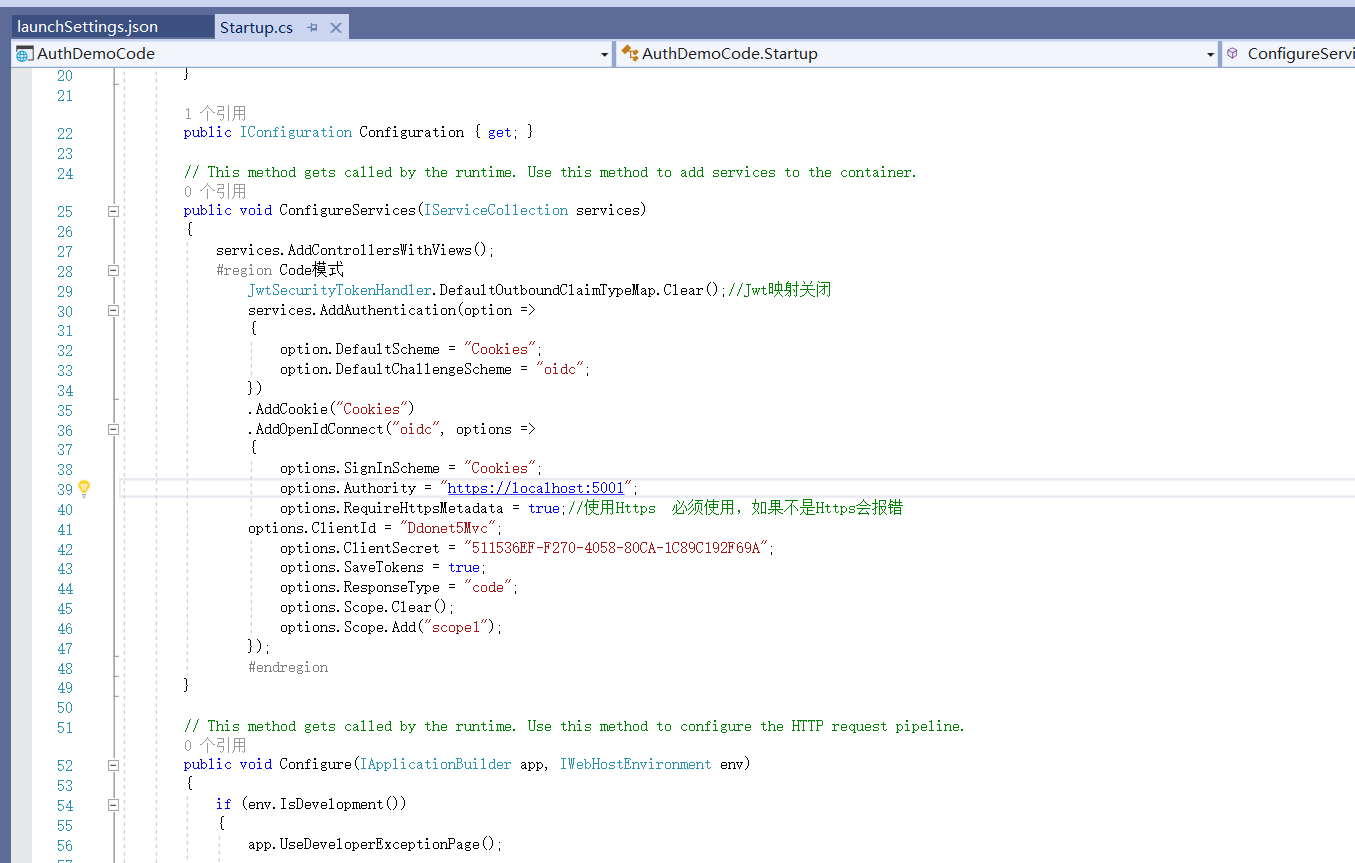Open the ConfigureServices member dropdown
Viewport: 1355px width, 863px height.
coord(1289,54)
